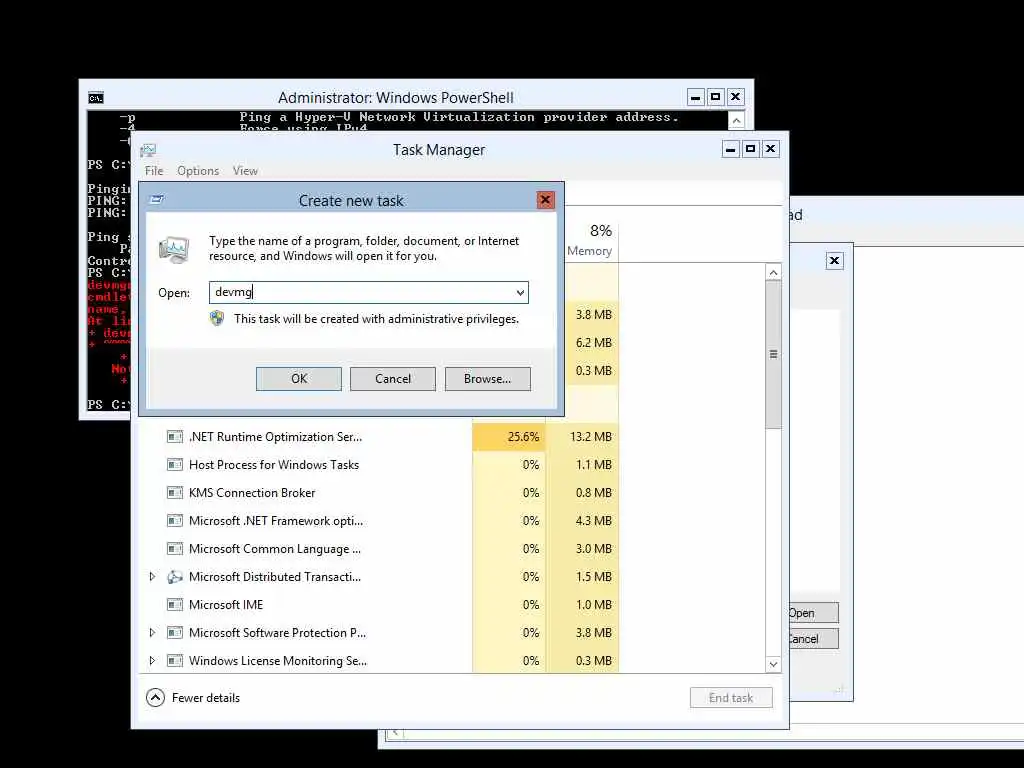Minimize the PowerShell window
Screen dimensions: 1024x768
click(x=696, y=97)
